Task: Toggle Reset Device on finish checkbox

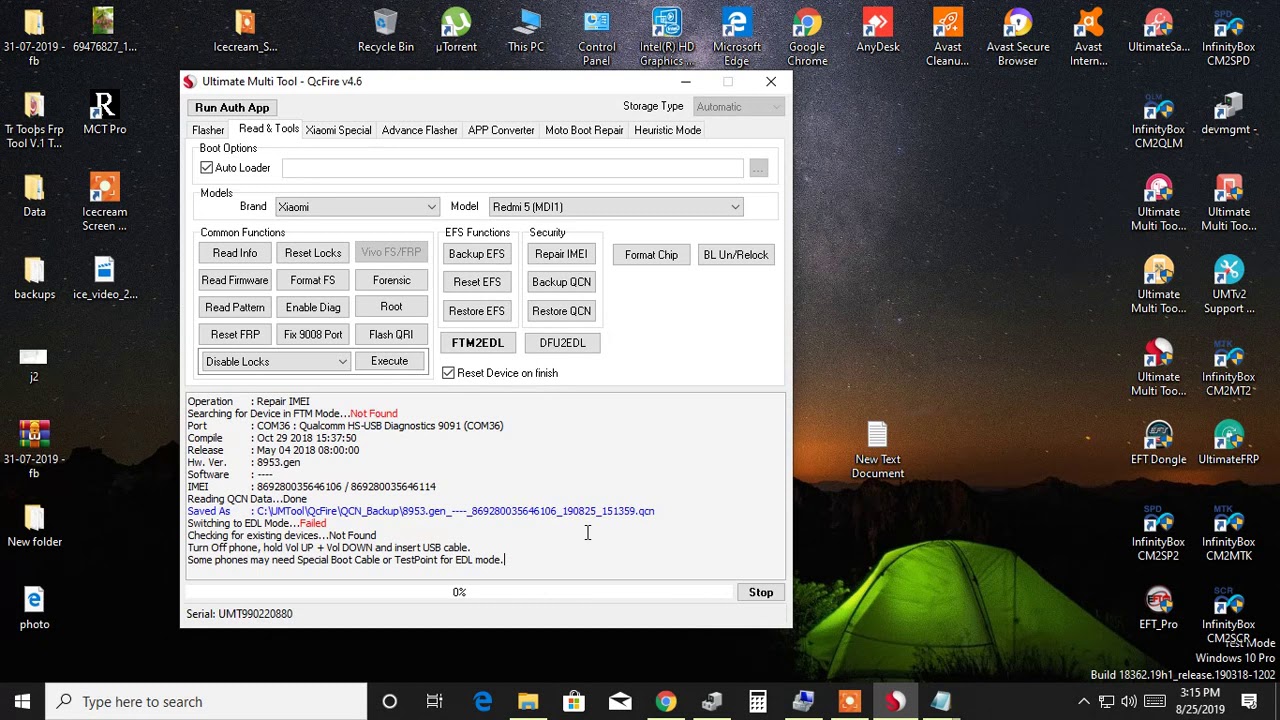Action: pyautogui.click(x=449, y=373)
